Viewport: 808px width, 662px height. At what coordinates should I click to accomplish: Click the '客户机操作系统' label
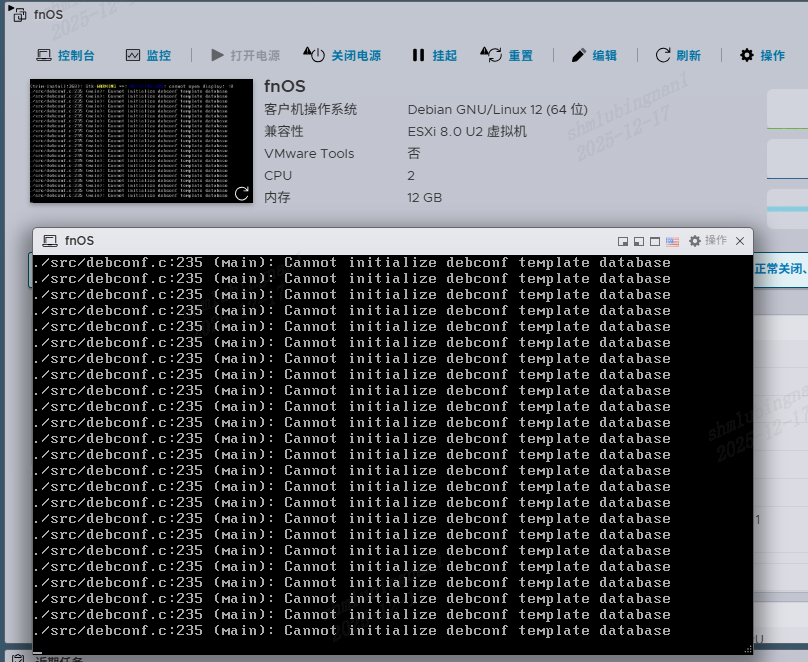[x=310, y=109]
